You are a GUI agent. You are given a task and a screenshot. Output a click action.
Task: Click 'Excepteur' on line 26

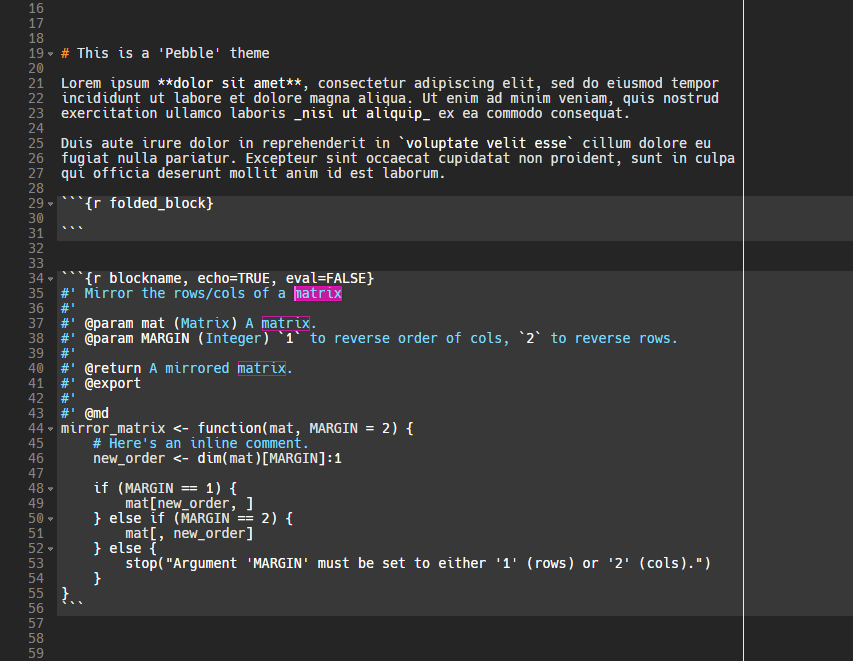281,158
